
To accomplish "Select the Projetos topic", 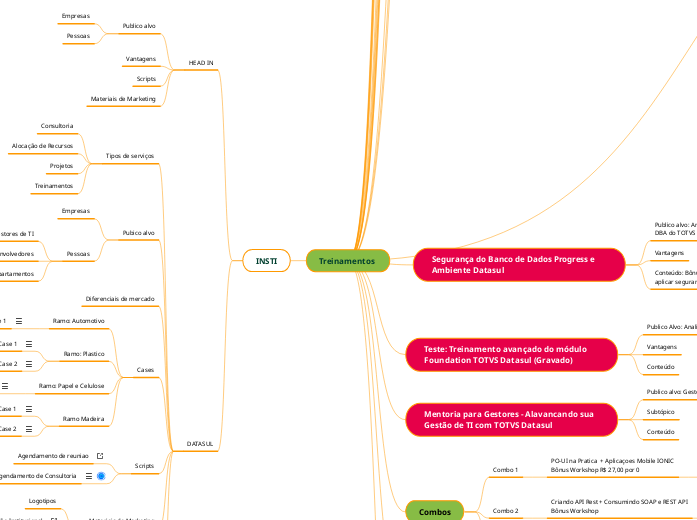I will 61,166.
